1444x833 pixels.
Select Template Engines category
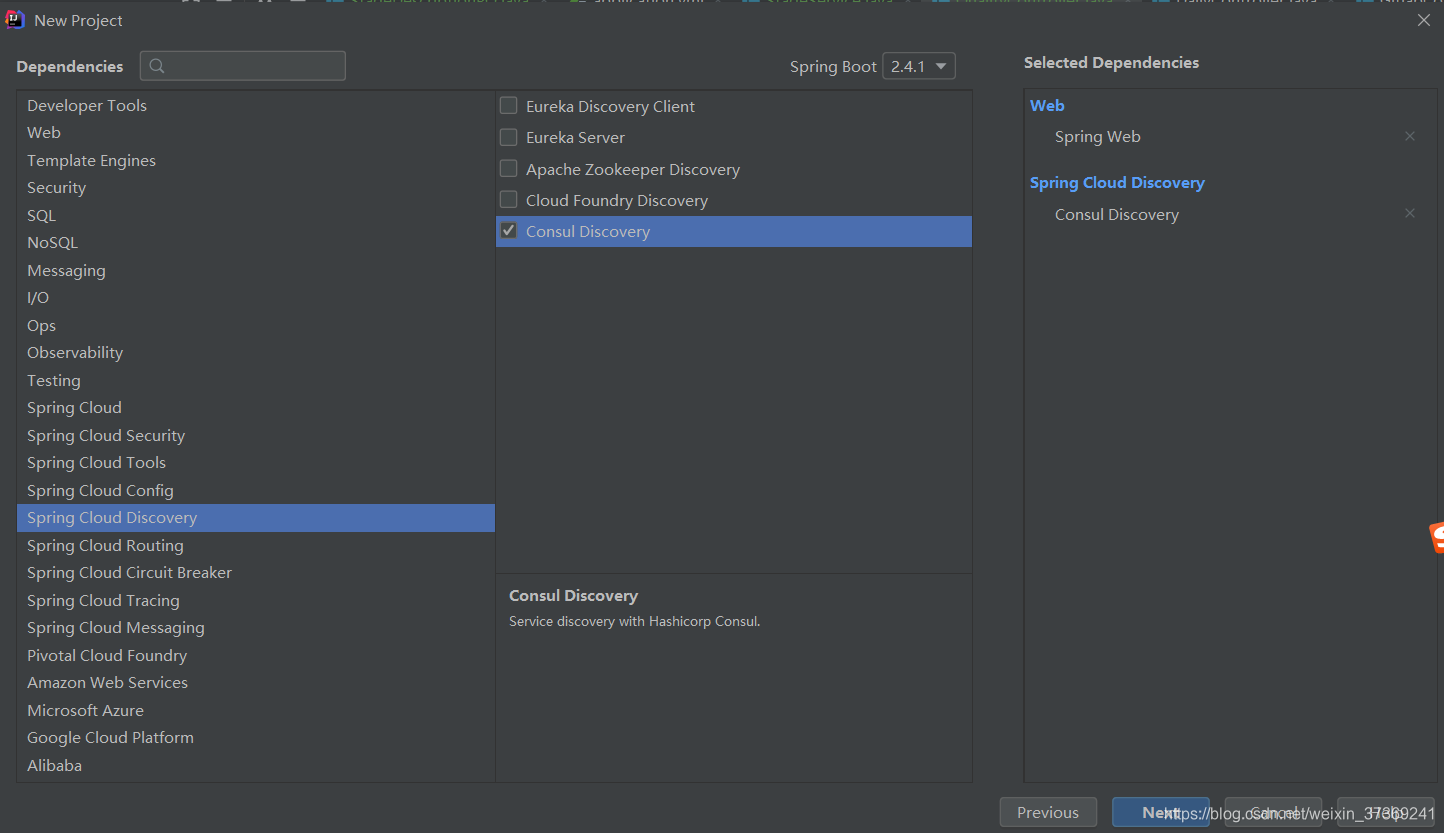[256, 160]
